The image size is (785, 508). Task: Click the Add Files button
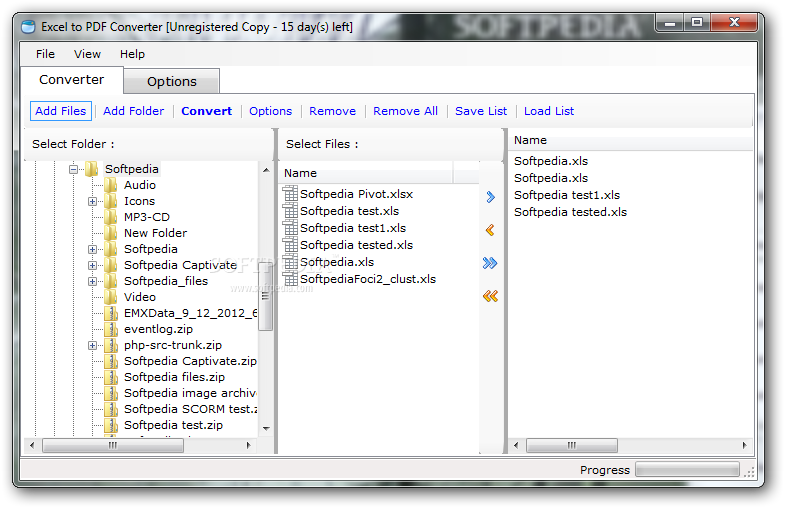click(61, 111)
